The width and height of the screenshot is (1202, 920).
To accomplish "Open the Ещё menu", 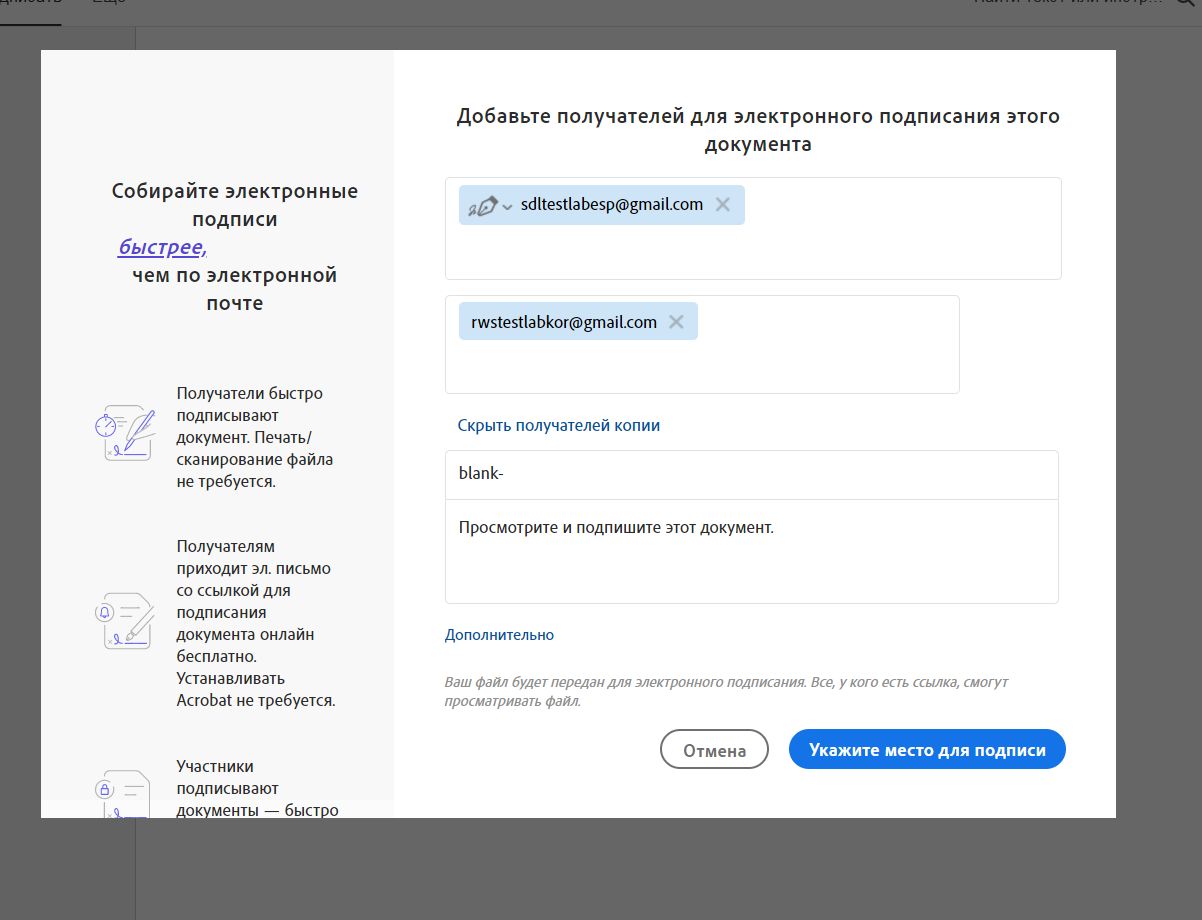I will (106, 3).
